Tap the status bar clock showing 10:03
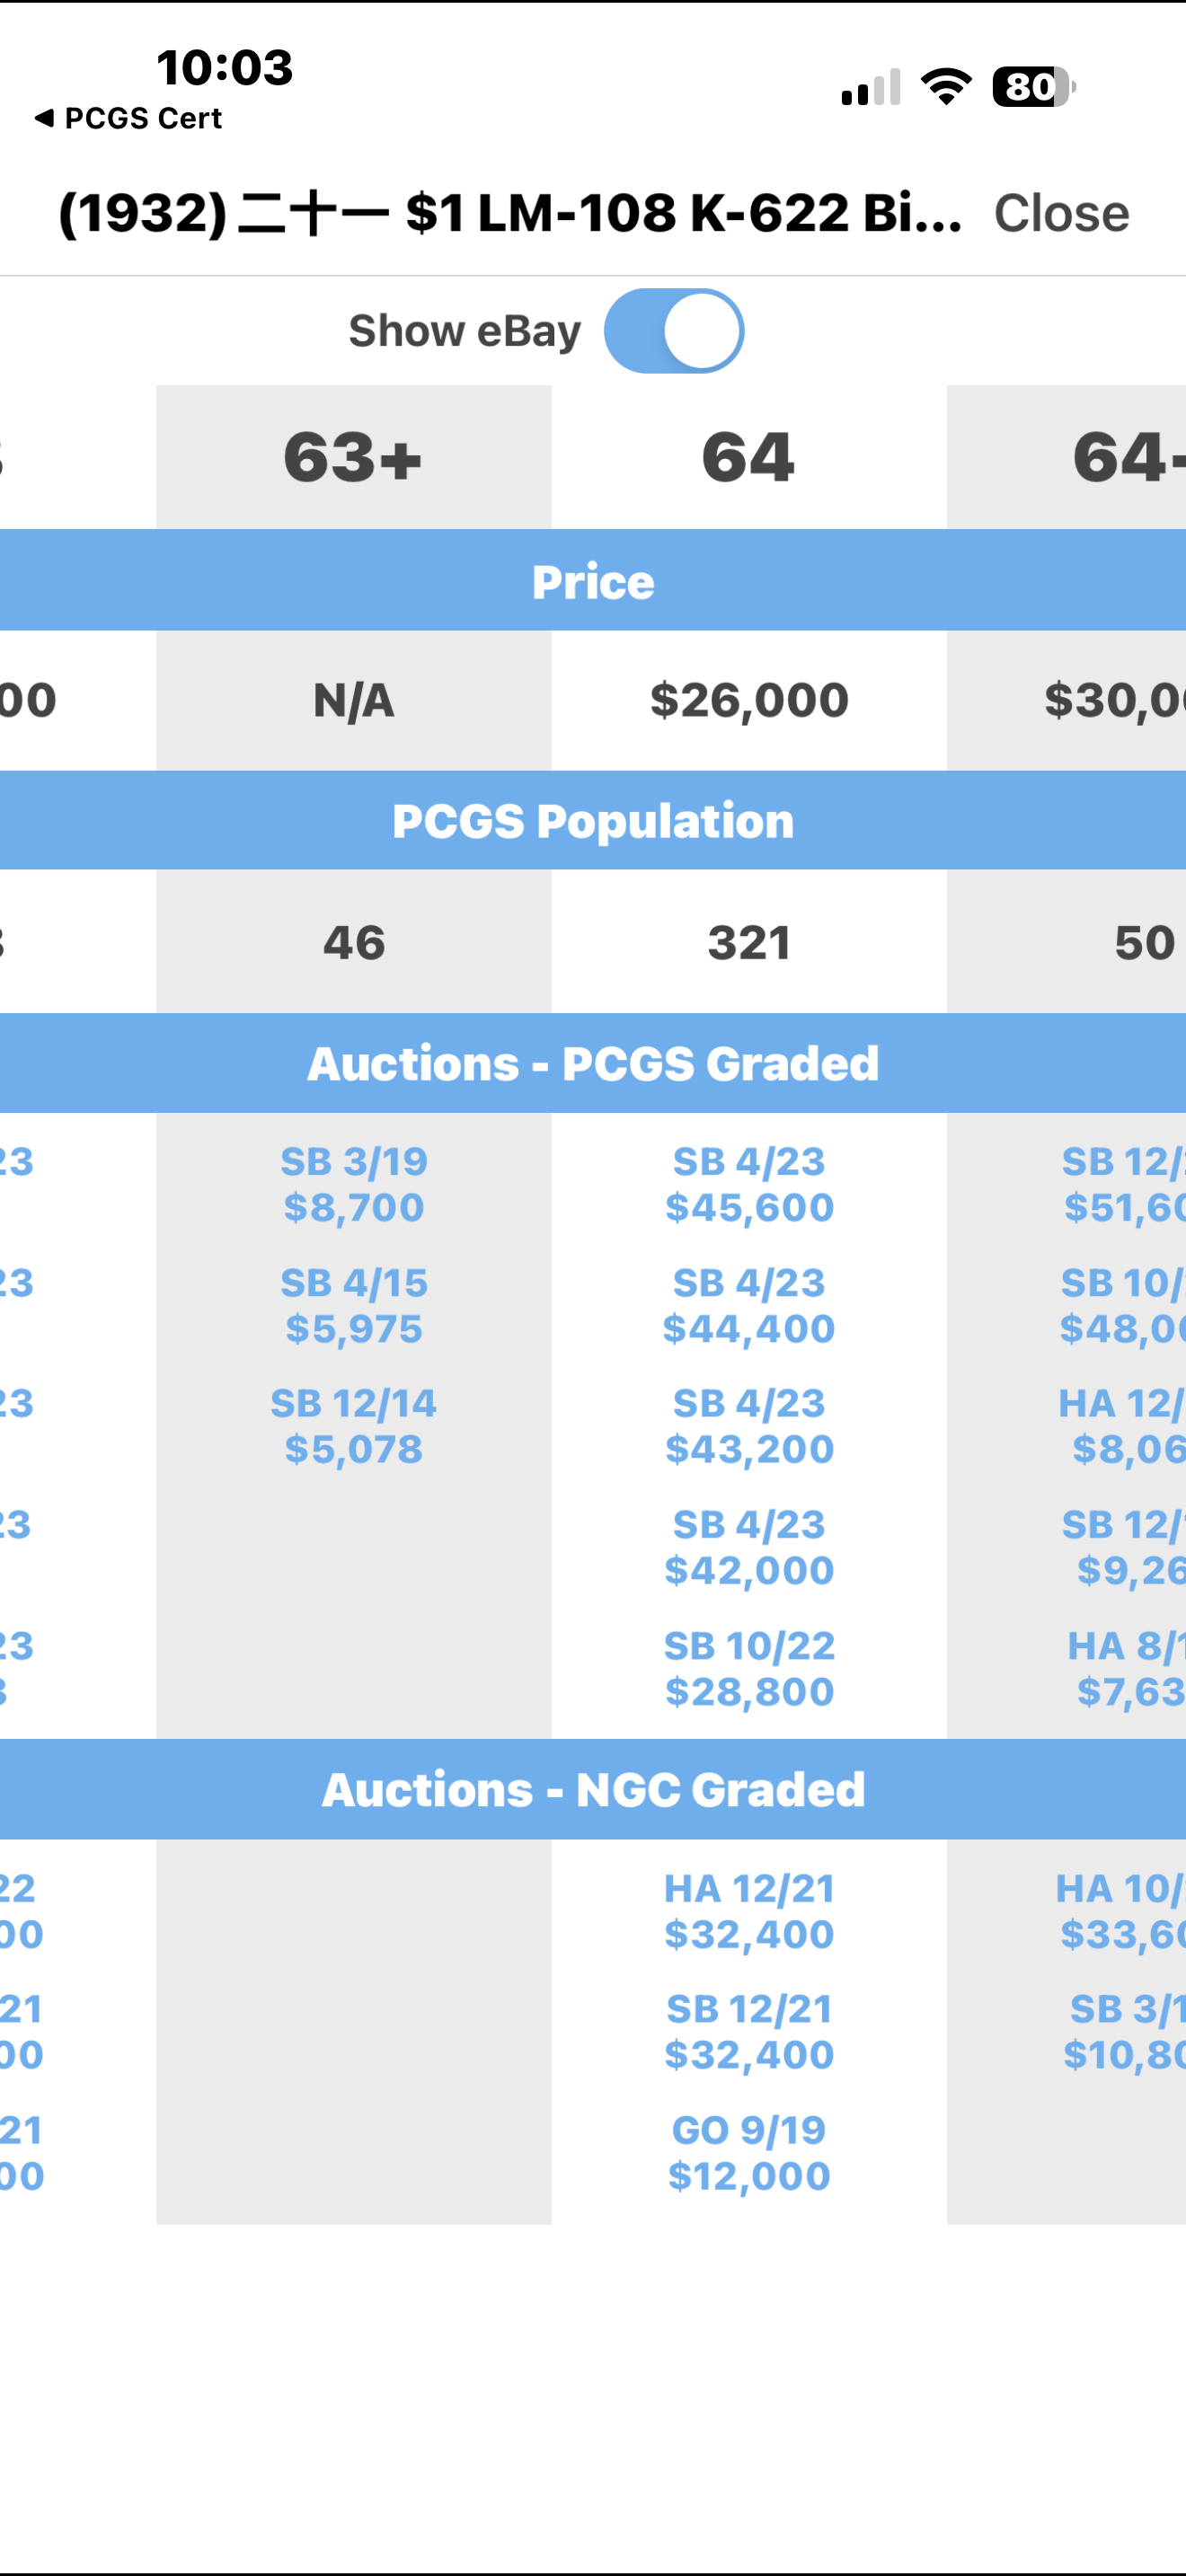Screen dimensions: 1186x2576 [225, 68]
